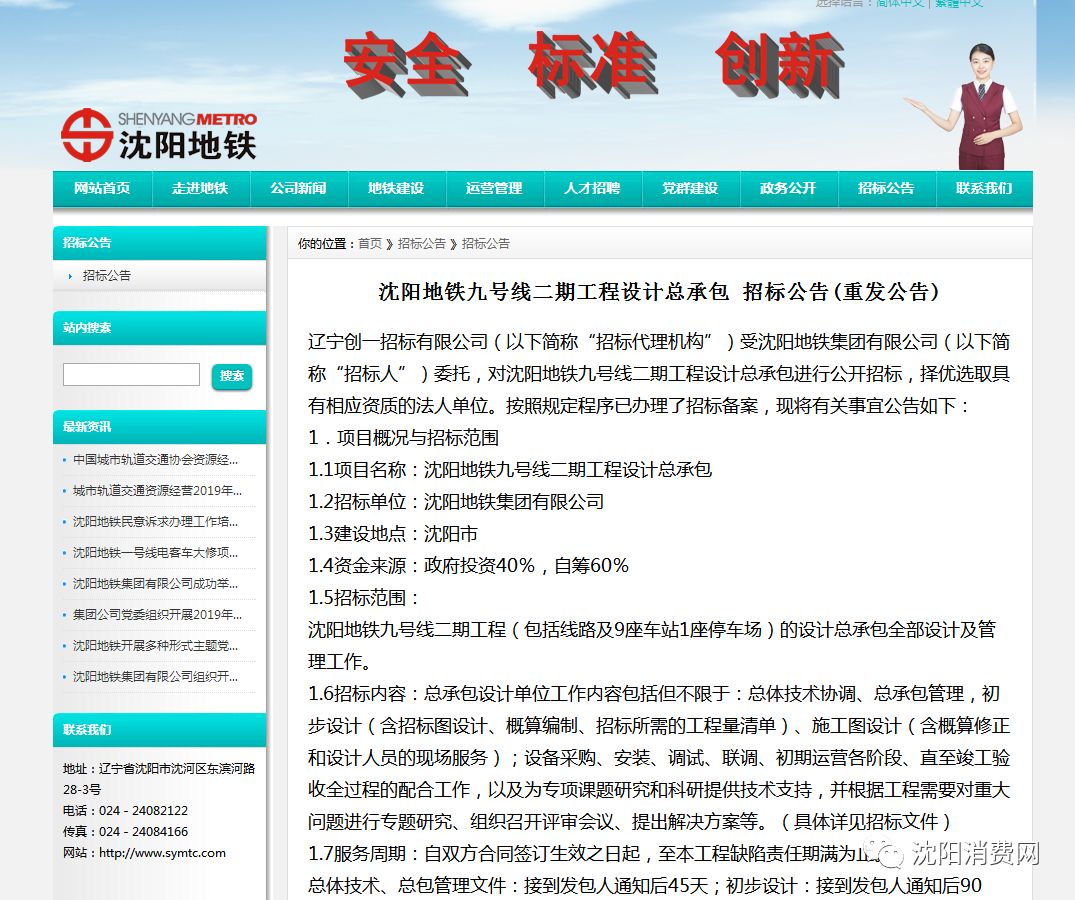
Task: Click 首页 in the breadcrumb path
Action: point(370,244)
